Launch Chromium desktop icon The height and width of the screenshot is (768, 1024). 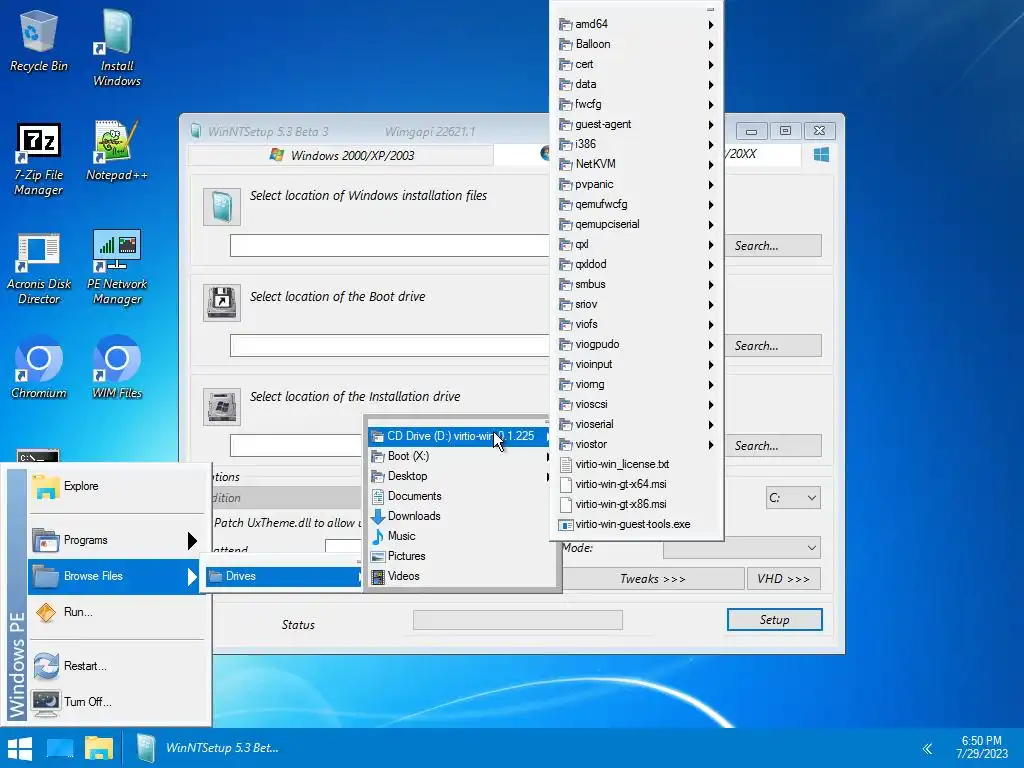pos(39,367)
